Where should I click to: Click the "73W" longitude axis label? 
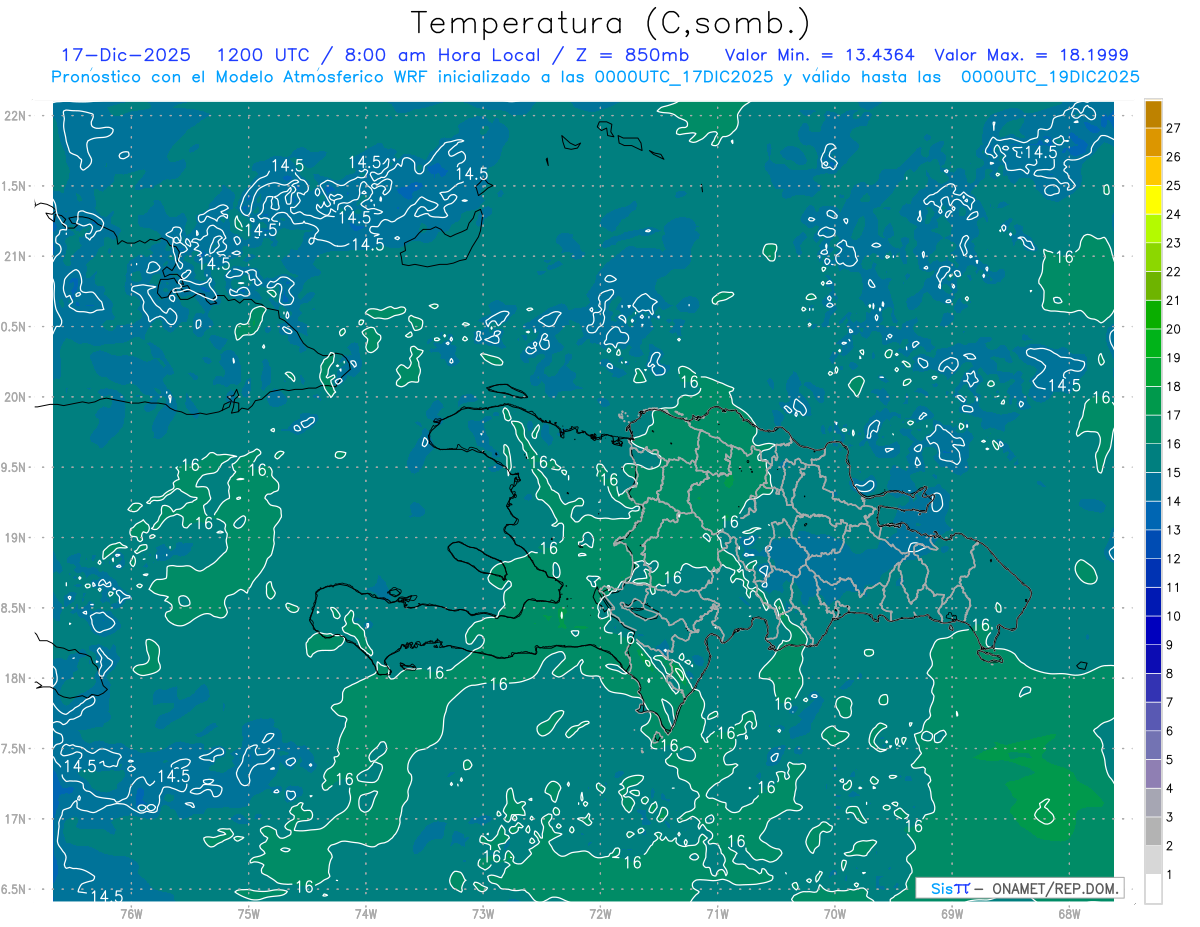pyautogui.click(x=483, y=913)
